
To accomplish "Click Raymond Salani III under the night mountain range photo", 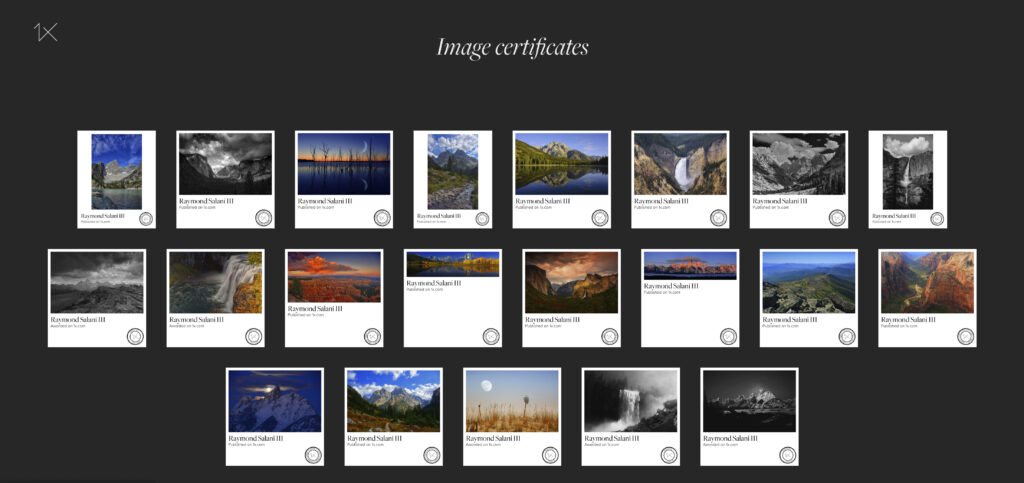I will (732, 438).
